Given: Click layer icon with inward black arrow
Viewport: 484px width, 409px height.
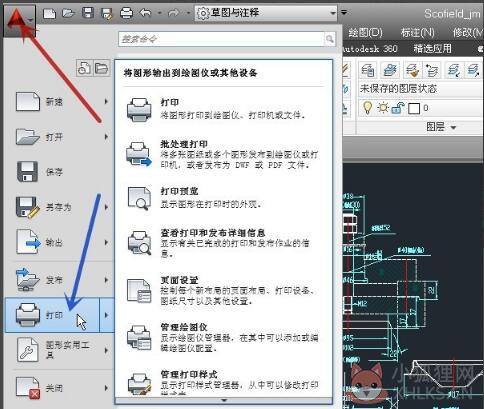Looking at the screenshot, I should coord(454,70).
